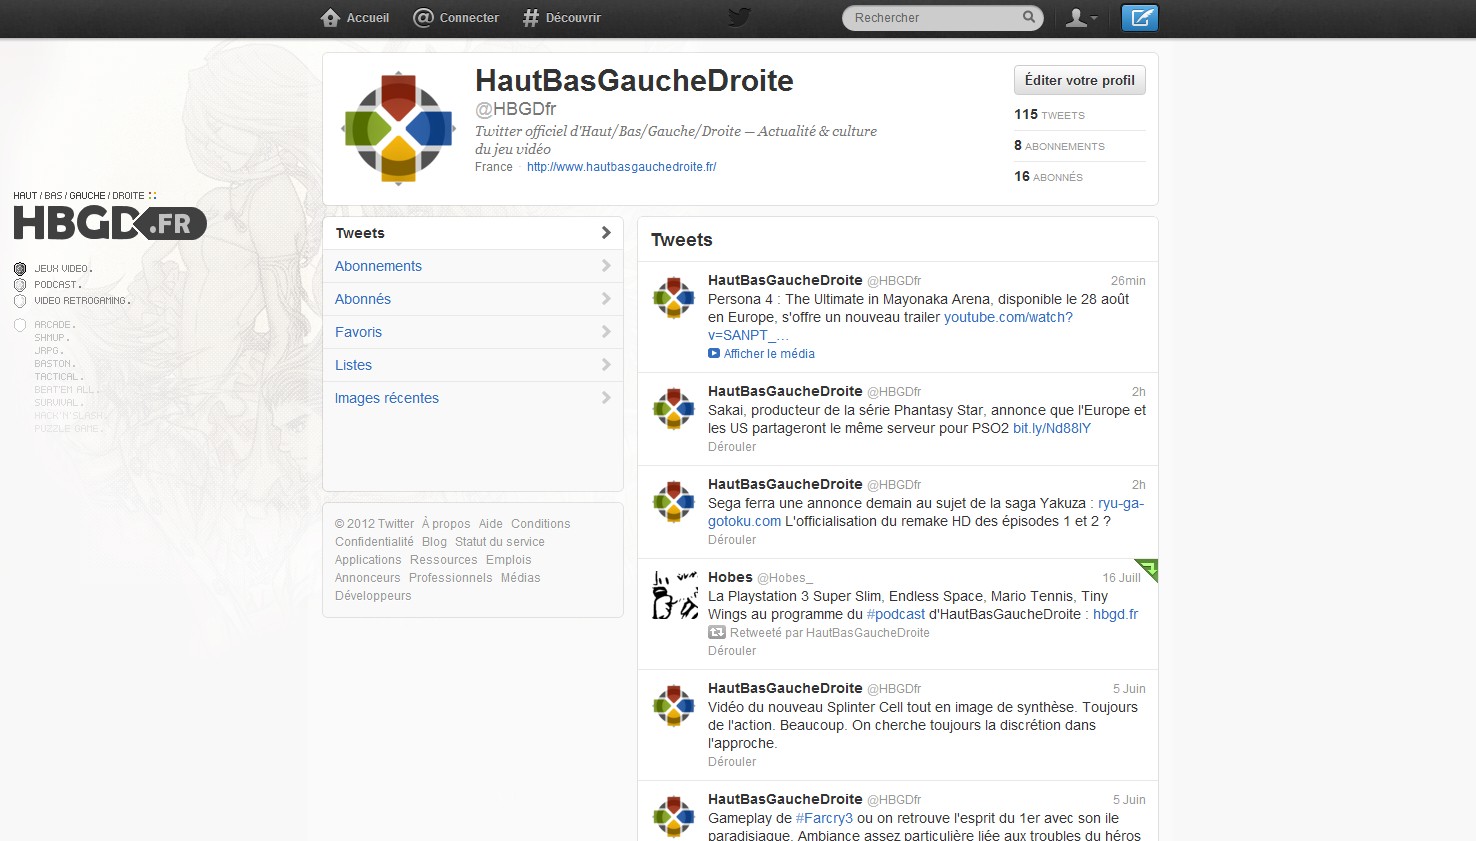Click the Hobes avatar image
The image size is (1476, 841).
(674, 595)
